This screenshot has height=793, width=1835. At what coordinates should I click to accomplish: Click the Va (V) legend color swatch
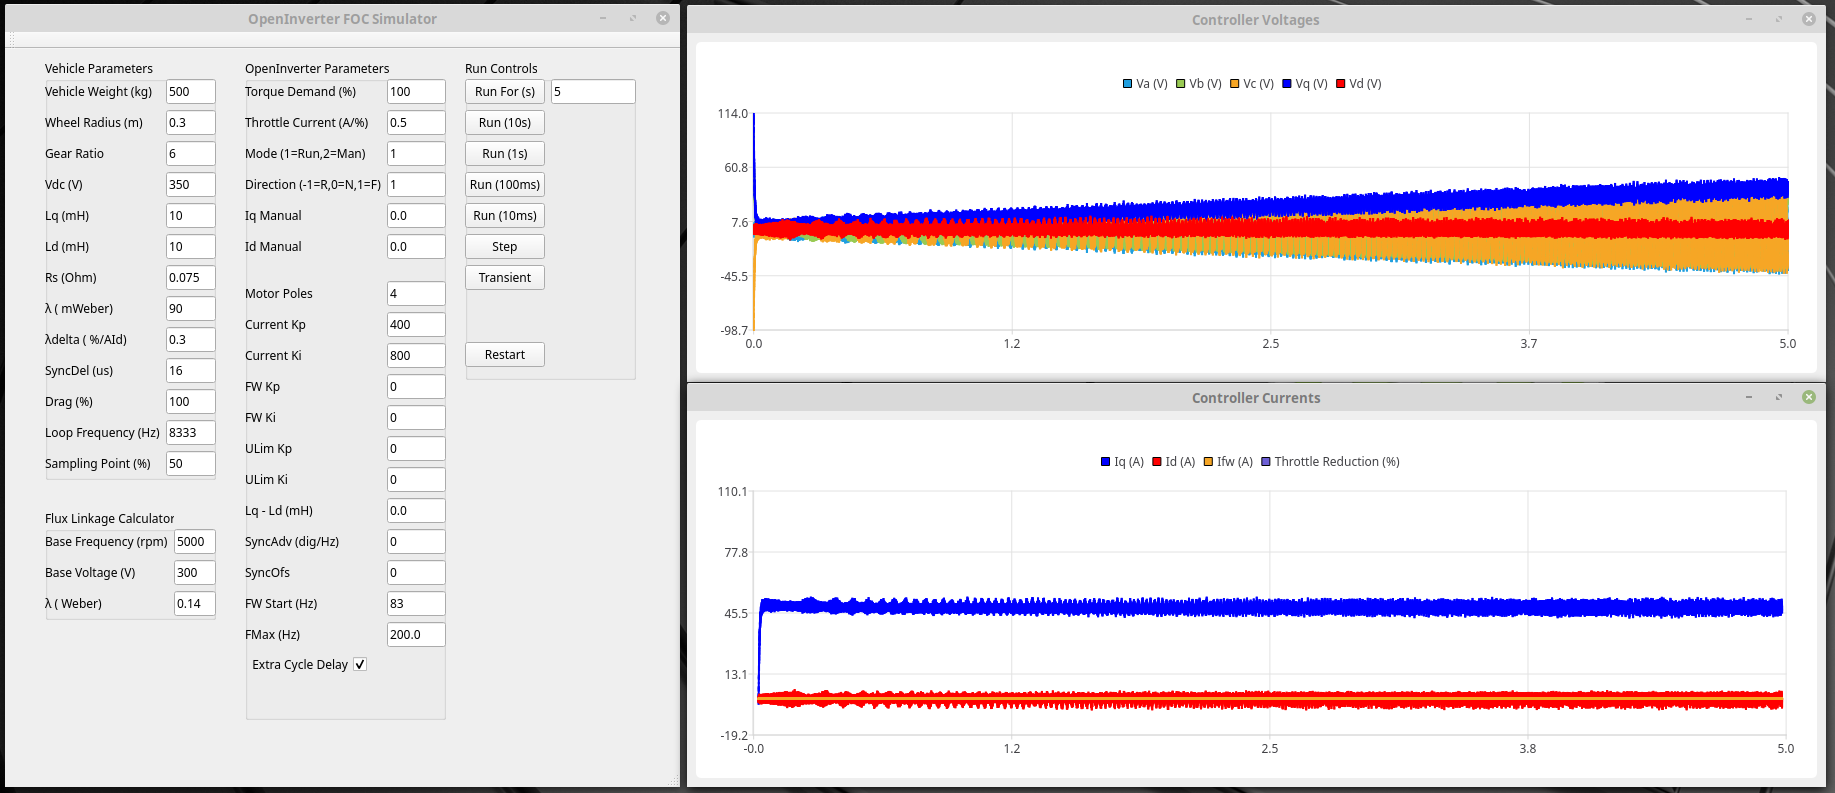click(x=1128, y=84)
